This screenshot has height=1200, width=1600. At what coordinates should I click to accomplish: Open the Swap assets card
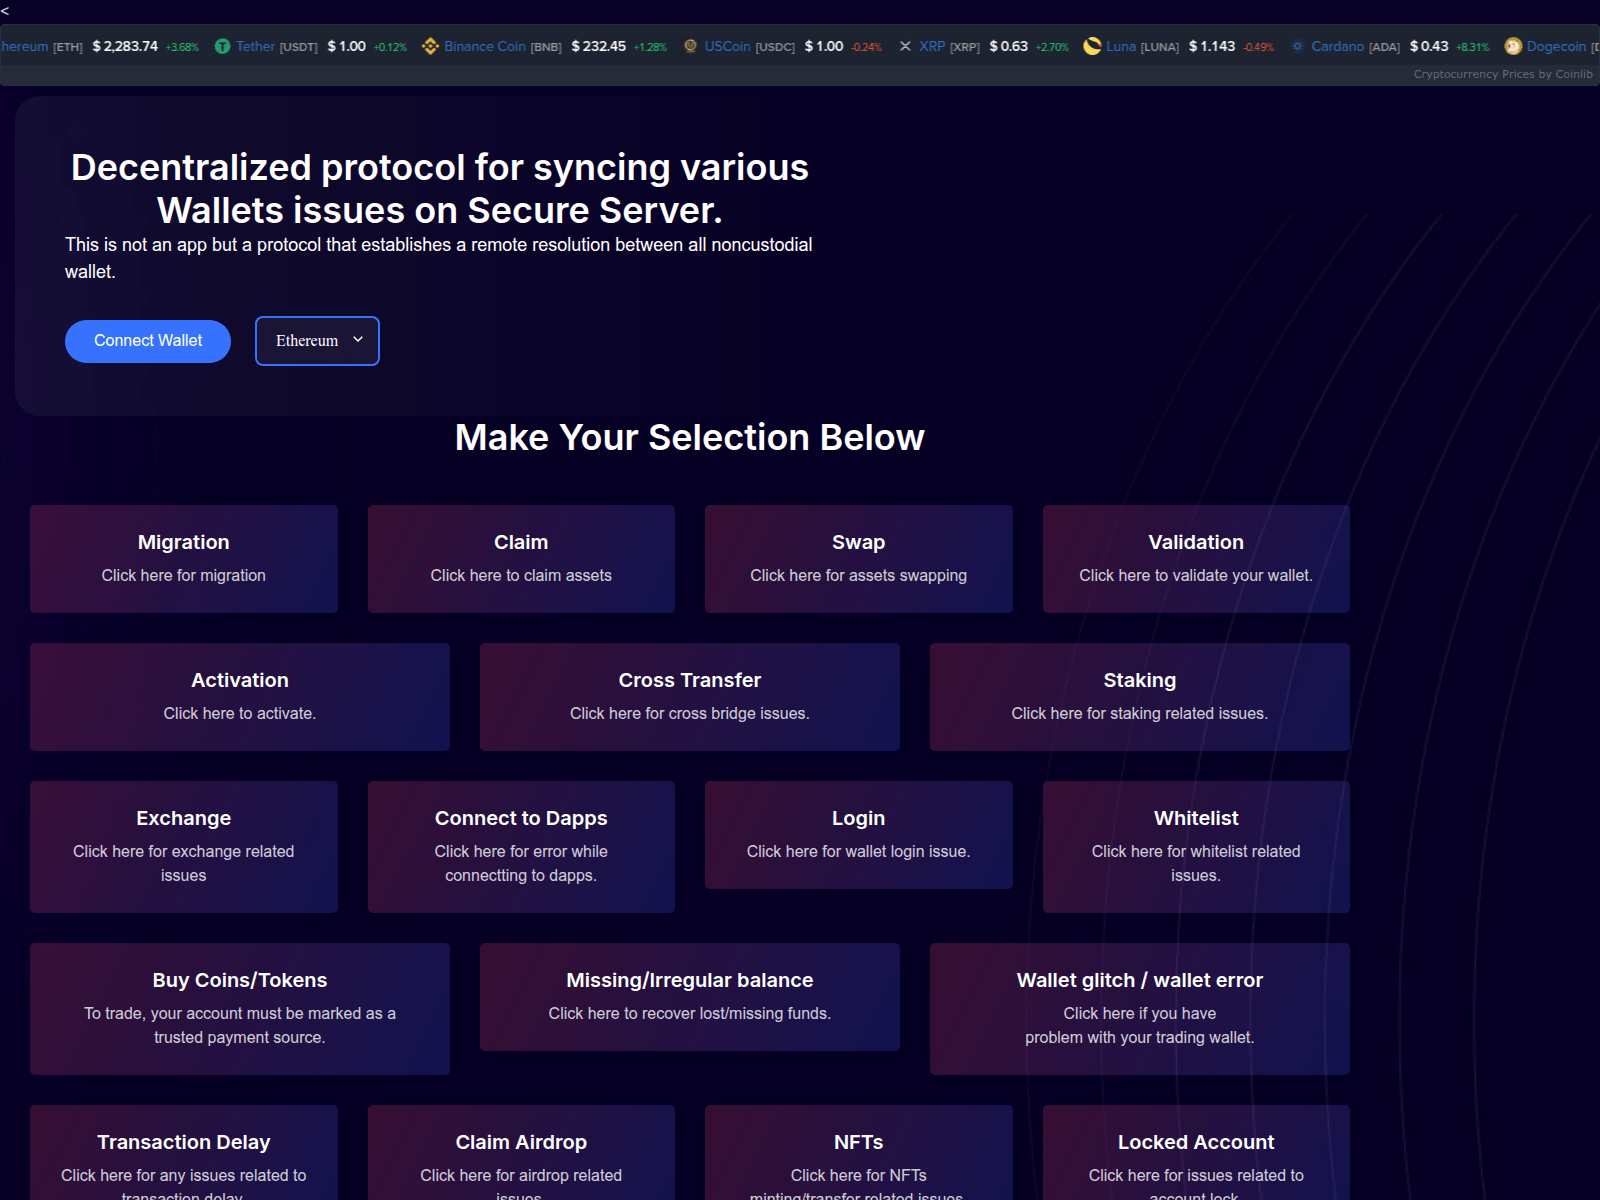858,559
